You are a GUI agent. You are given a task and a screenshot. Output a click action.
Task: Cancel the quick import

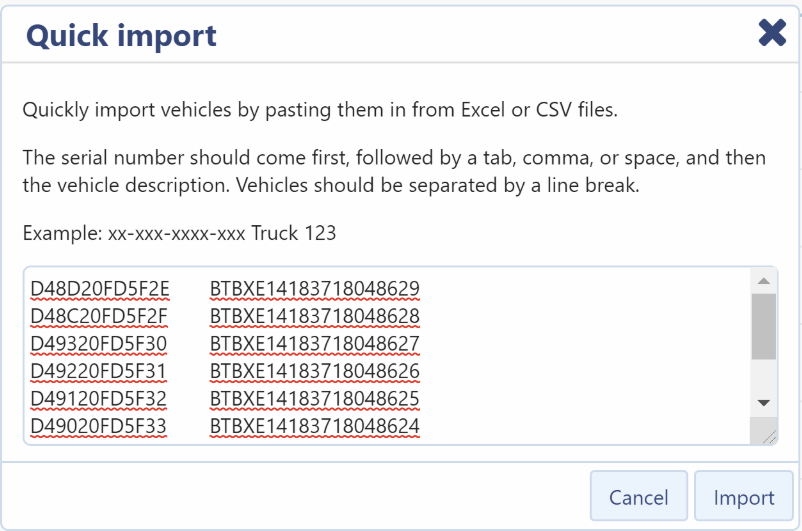pyautogui.click(x=638, y=496)
